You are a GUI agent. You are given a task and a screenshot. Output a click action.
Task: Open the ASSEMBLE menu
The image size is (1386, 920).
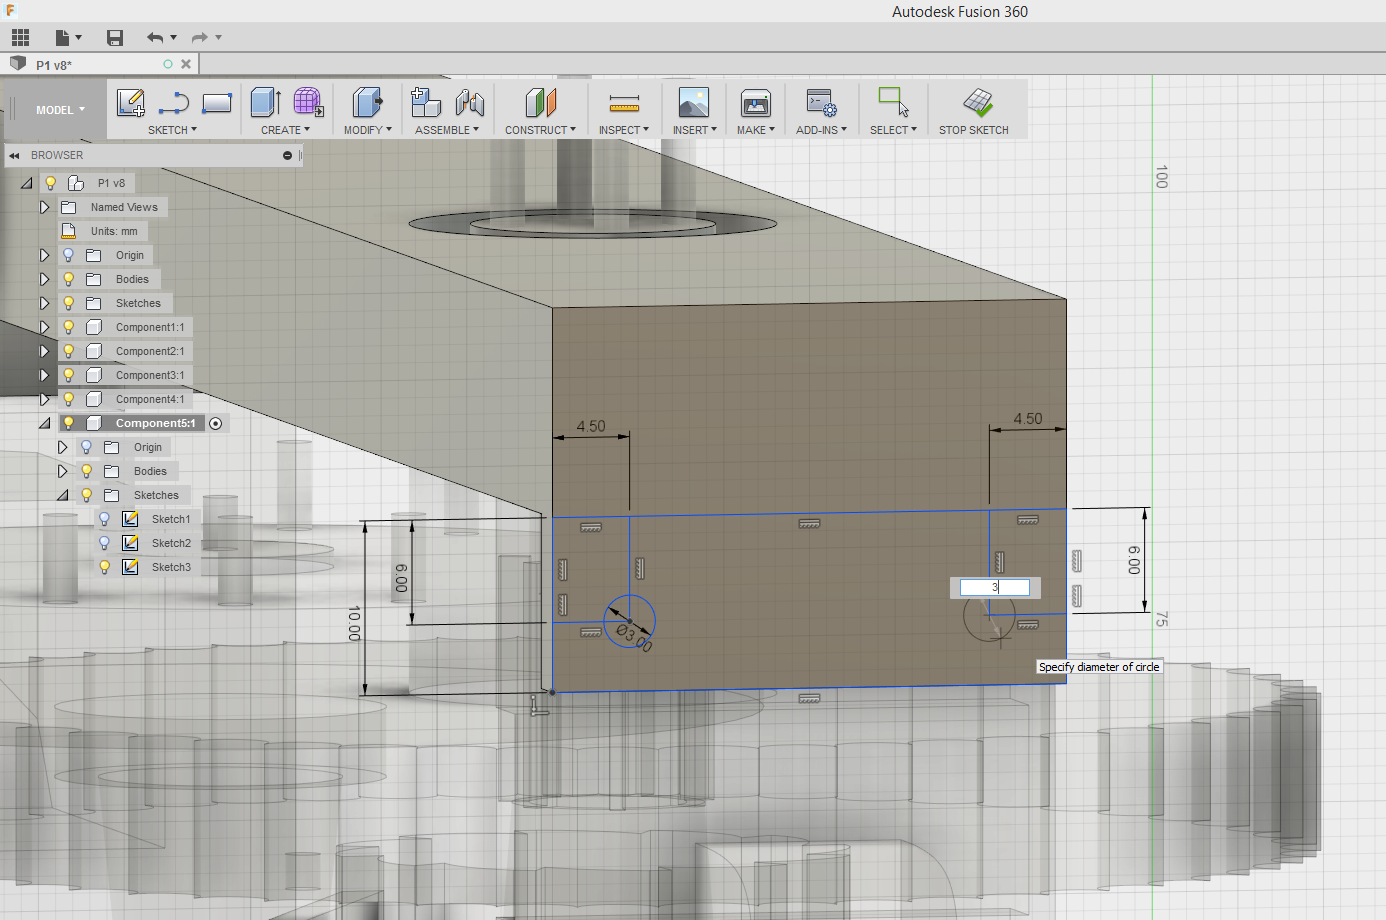[447, 130]
